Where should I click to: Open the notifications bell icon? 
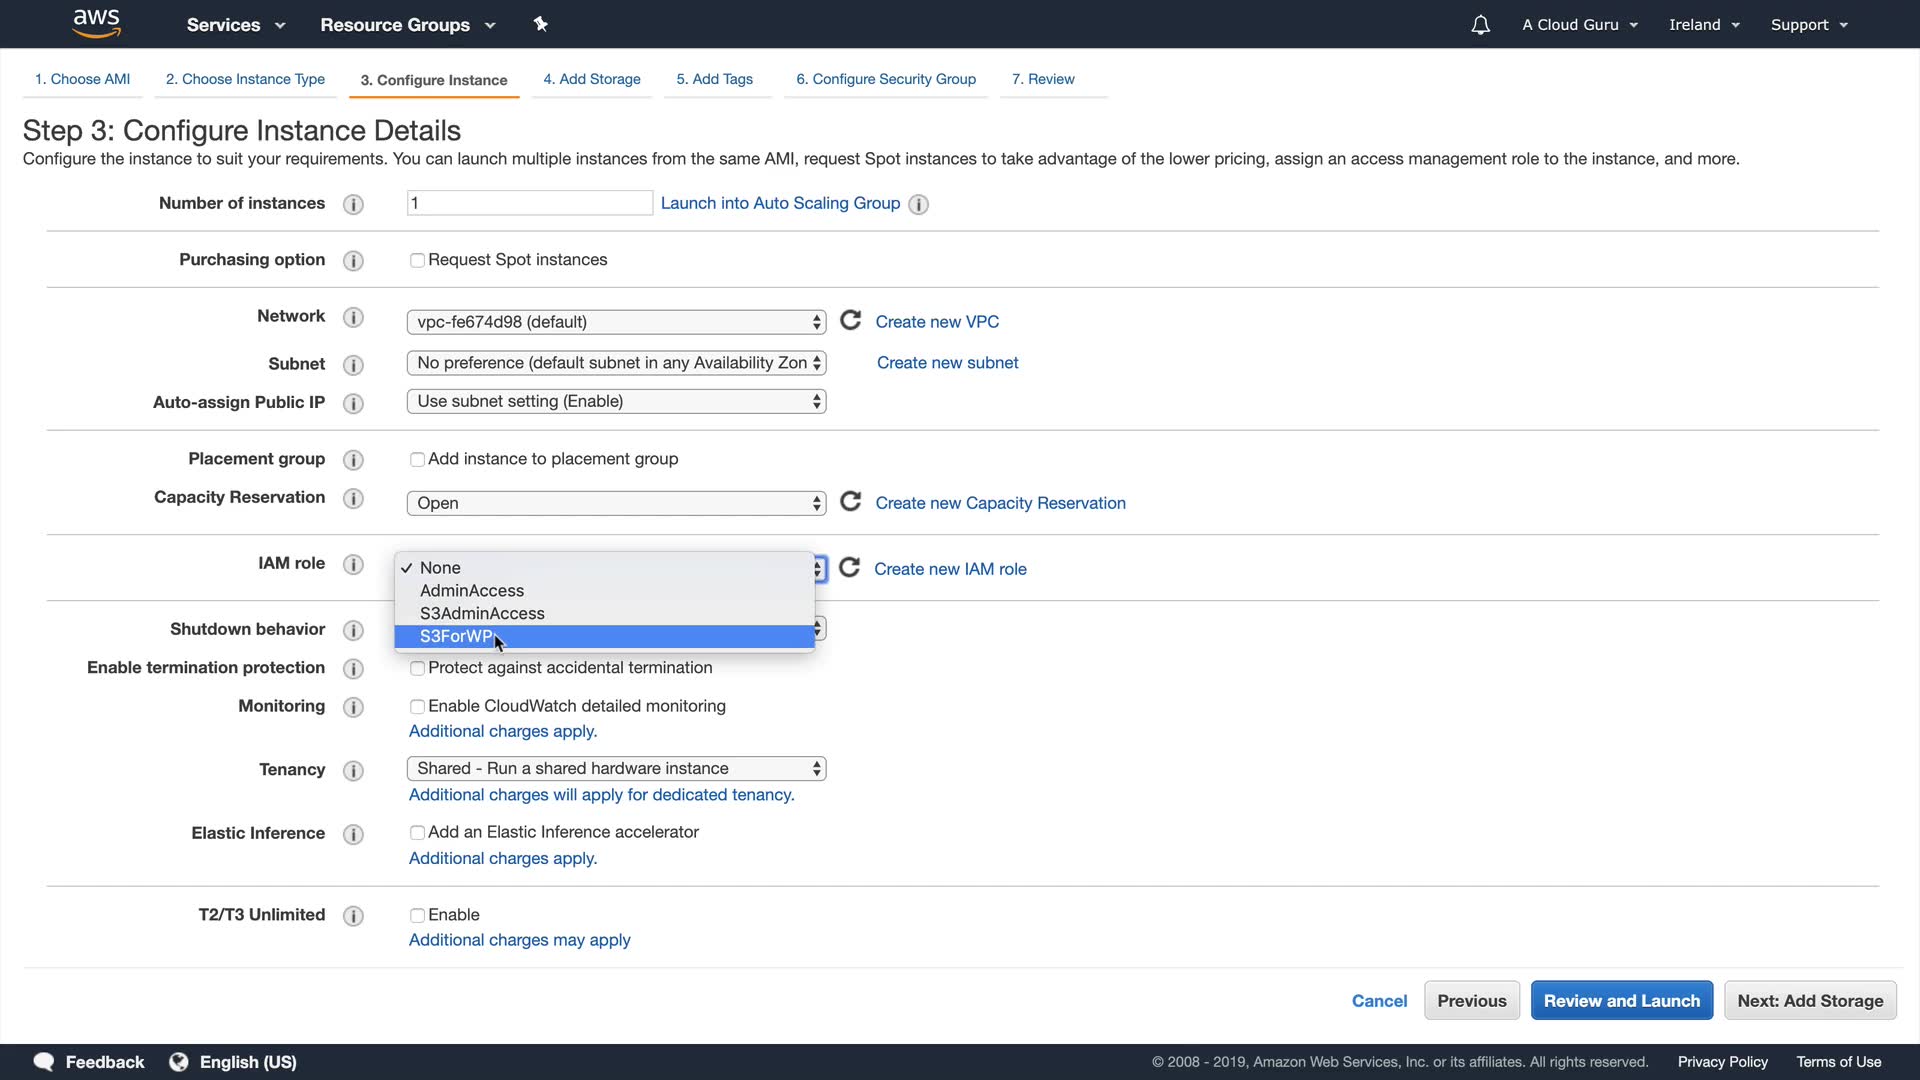point(1480,25)
